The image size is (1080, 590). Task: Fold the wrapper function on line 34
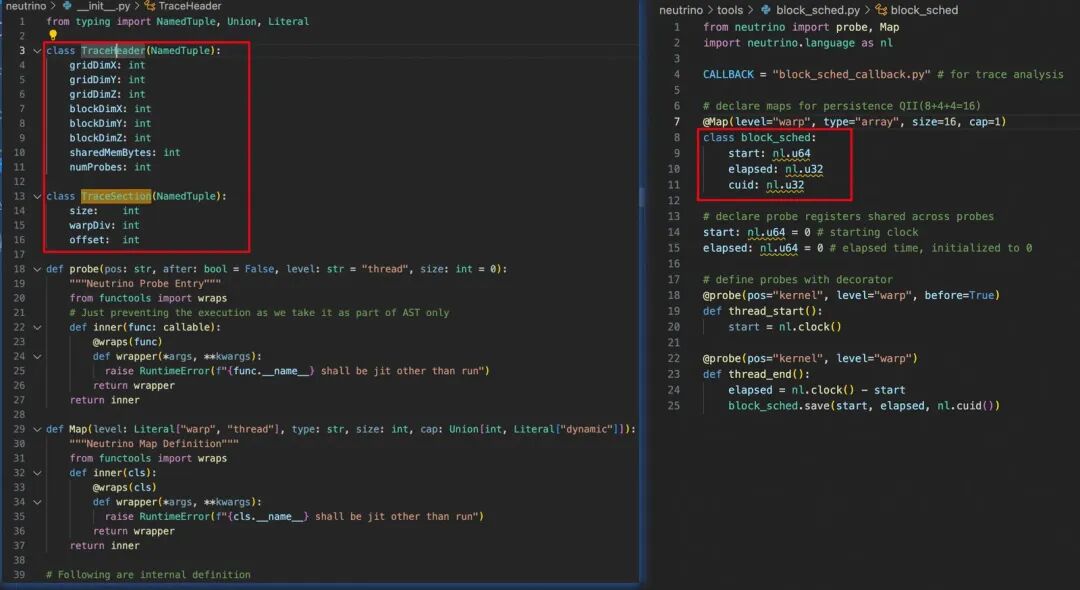click(37, 502)
